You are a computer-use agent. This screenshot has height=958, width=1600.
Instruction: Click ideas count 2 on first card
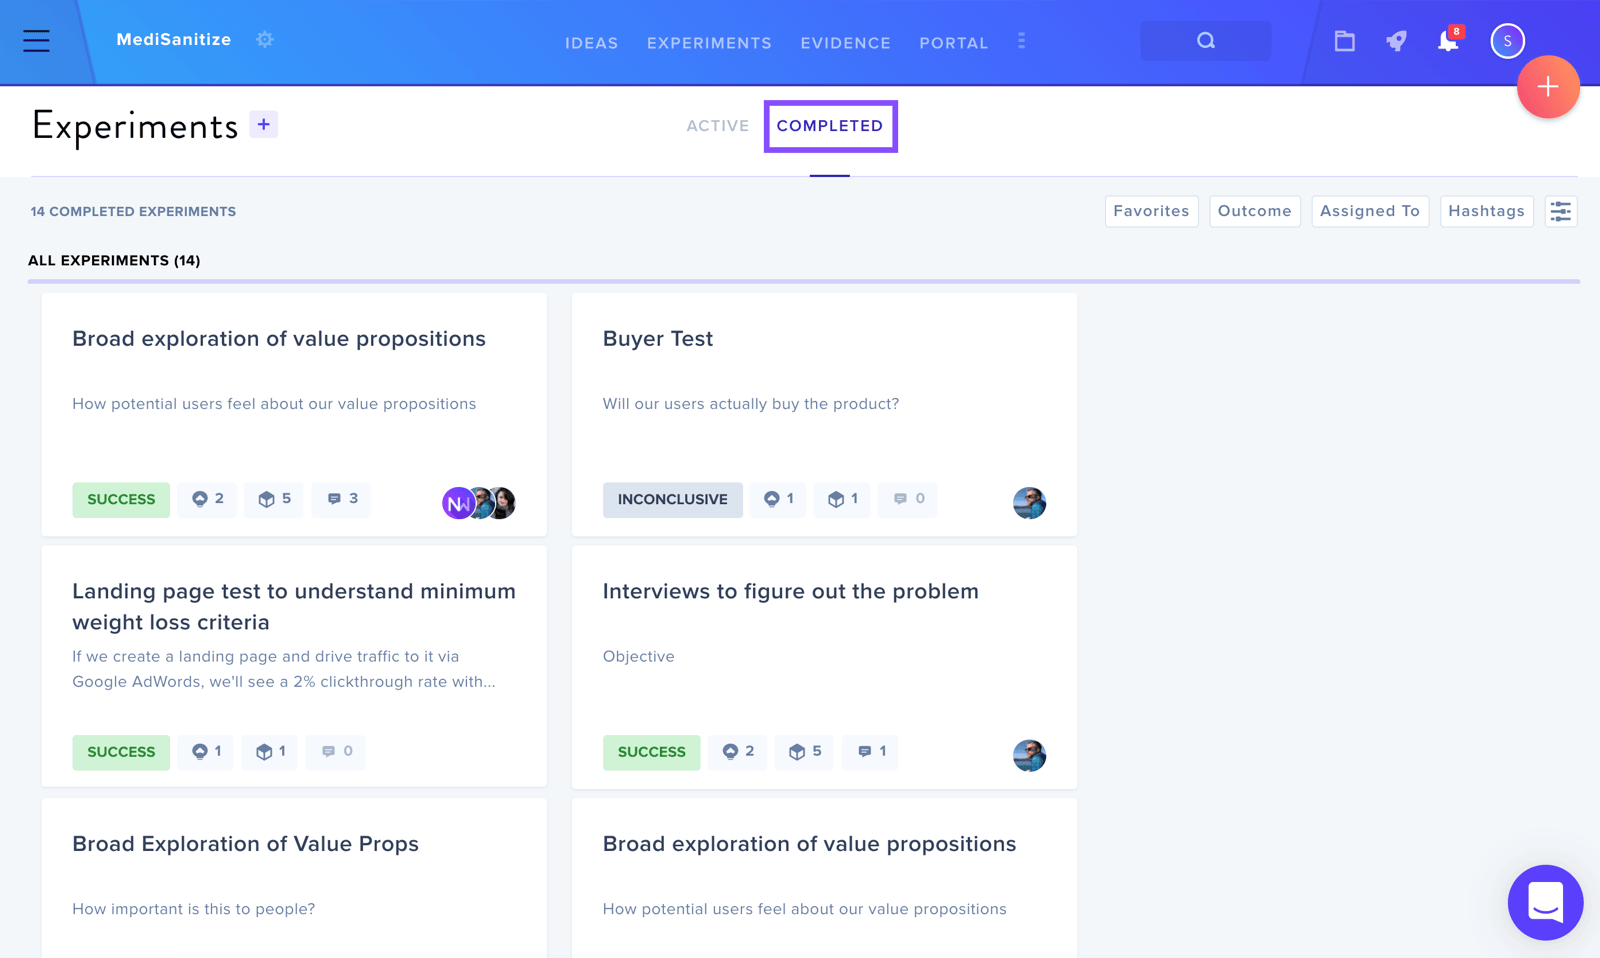pos(208,499)
